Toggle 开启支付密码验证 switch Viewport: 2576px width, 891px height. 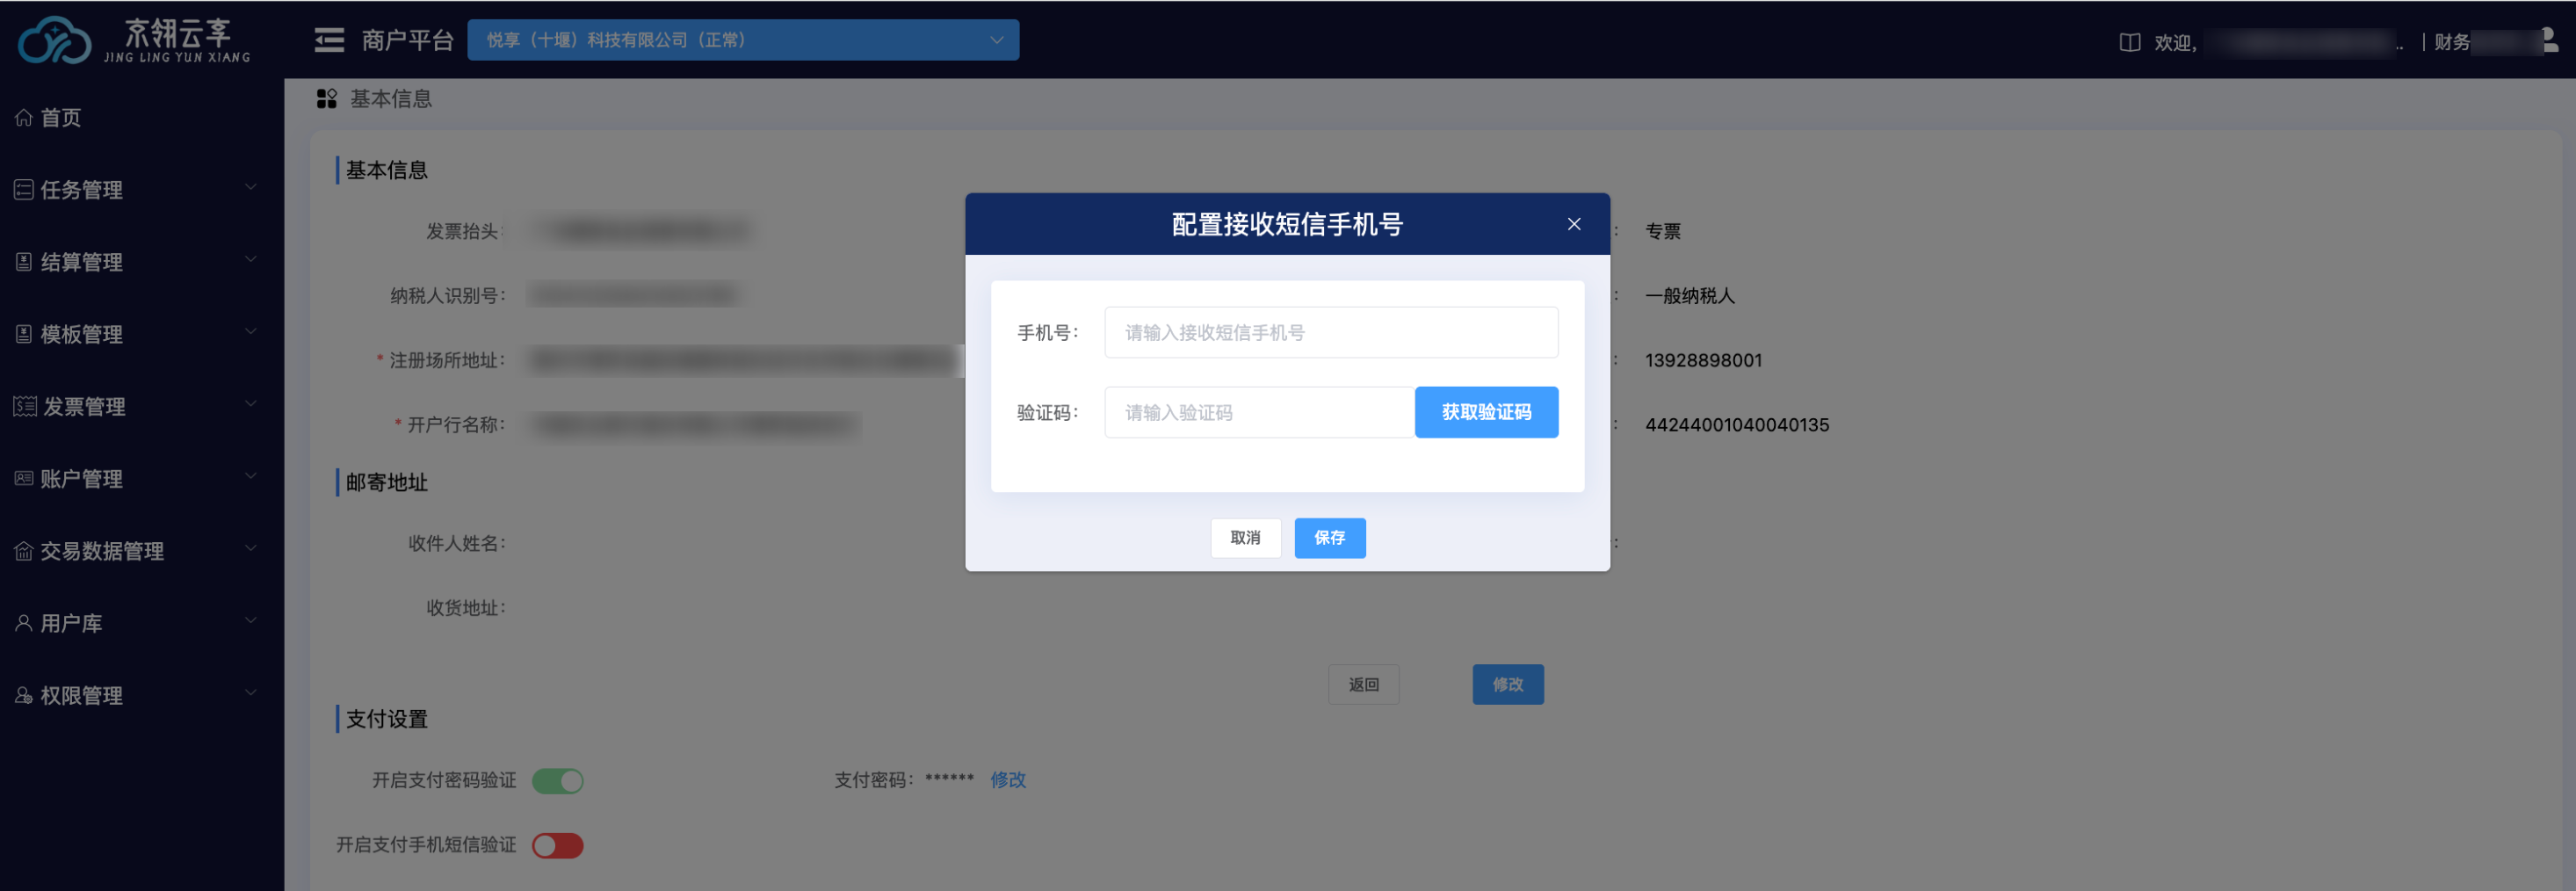(x=557, y=780)
